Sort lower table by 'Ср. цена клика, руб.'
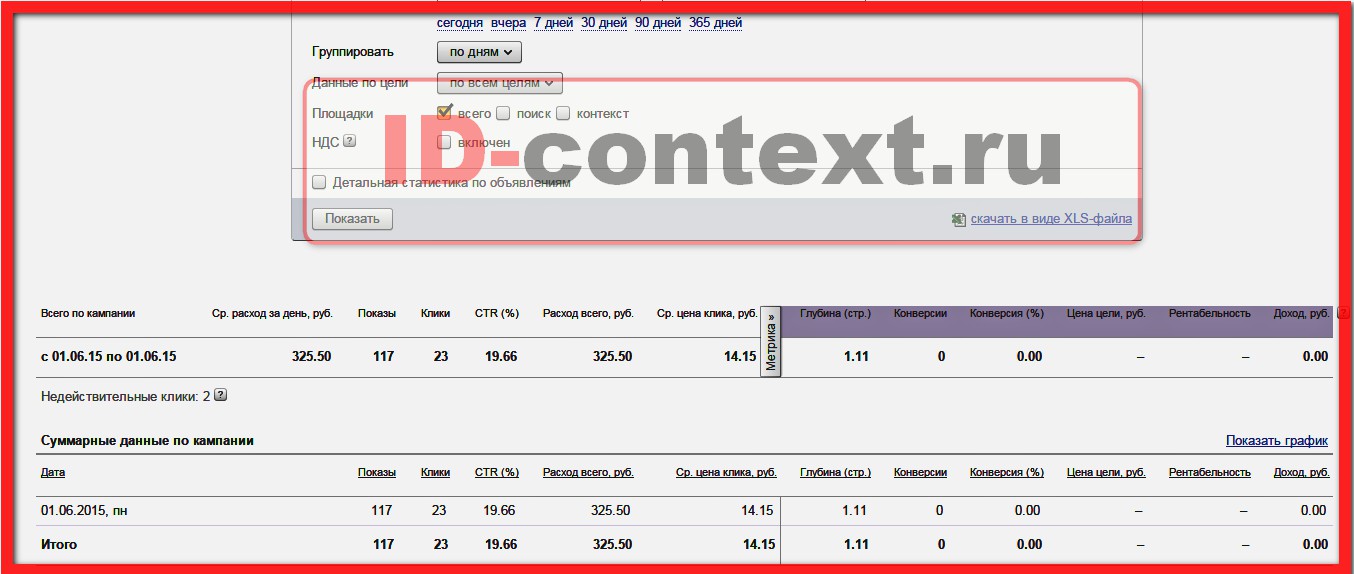This screenshot has width=1354, height=574. pos(726,472)
